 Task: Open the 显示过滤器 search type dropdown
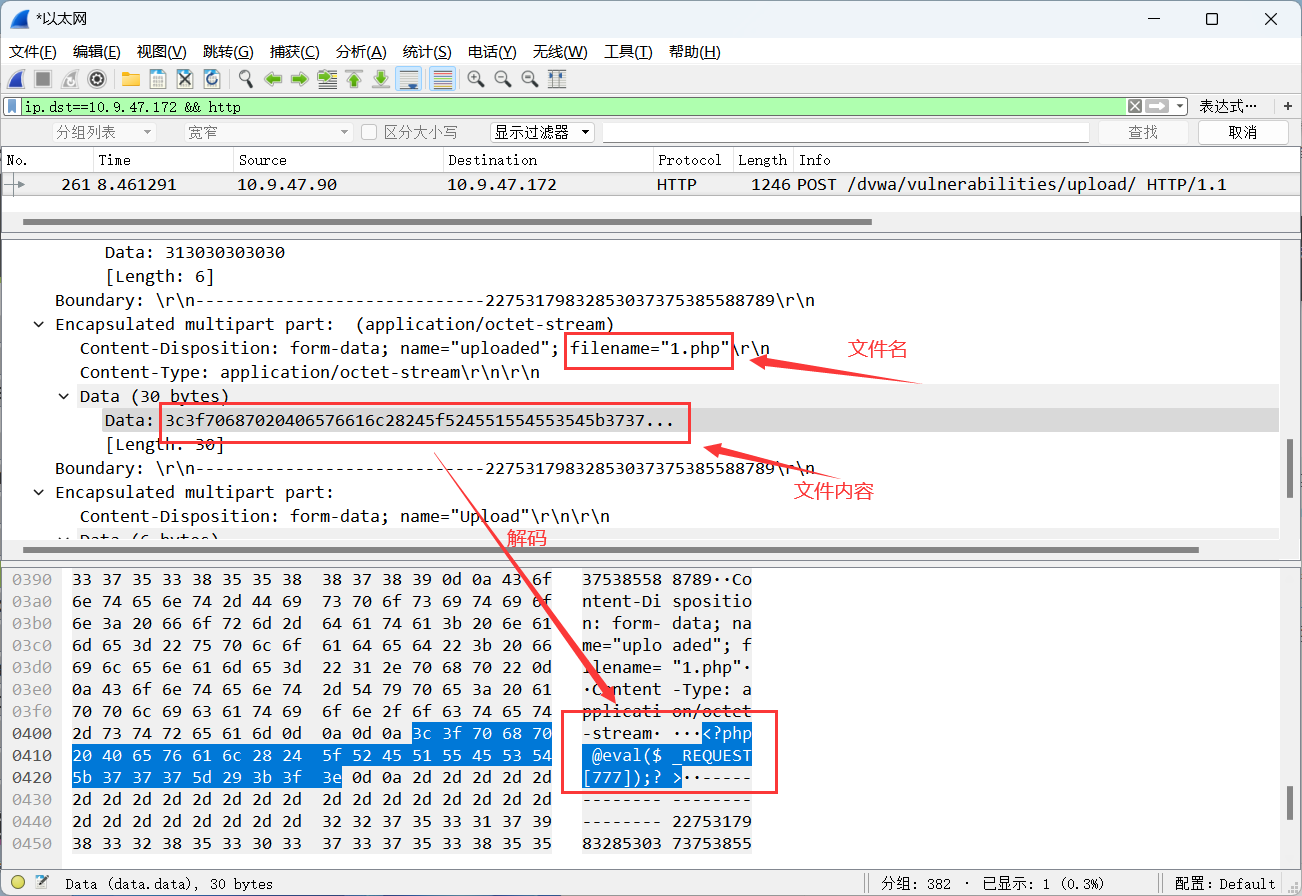pos(542,132)
